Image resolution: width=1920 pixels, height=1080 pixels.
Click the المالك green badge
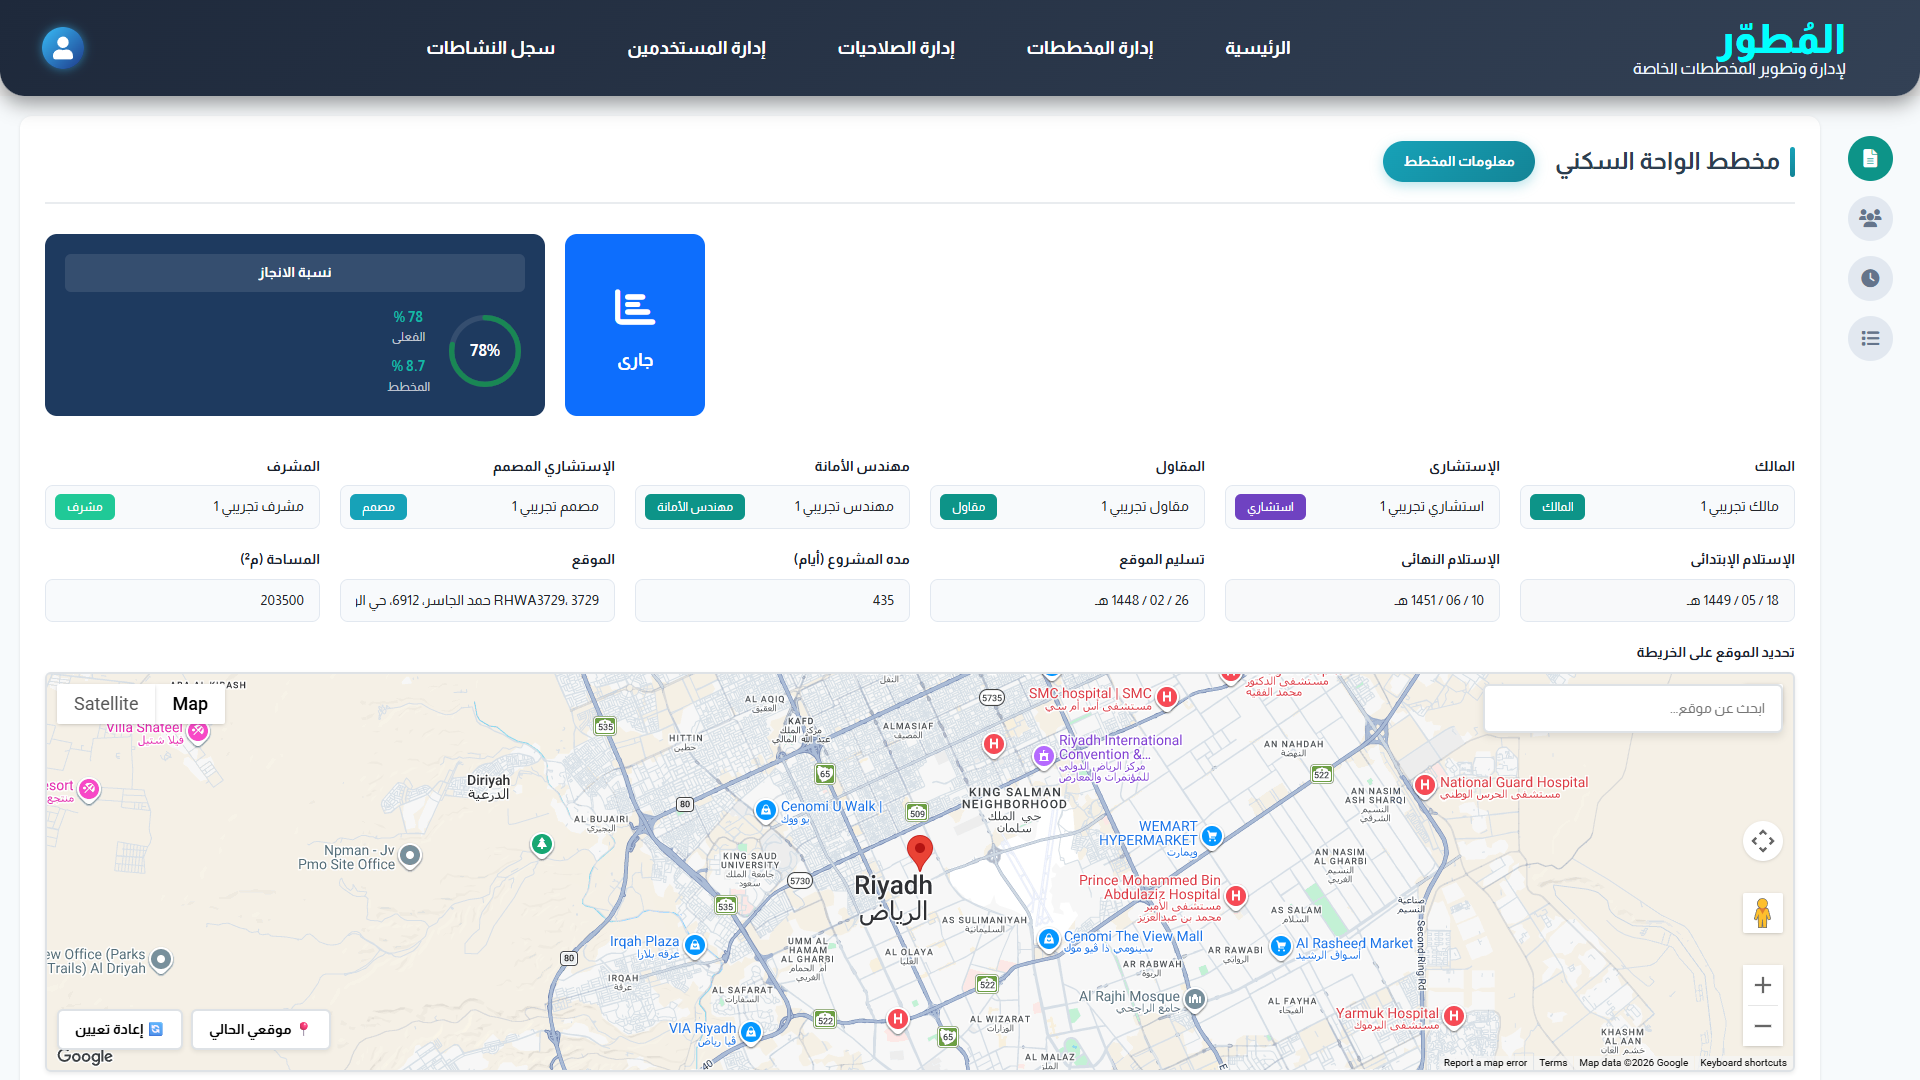point(1557,507)
